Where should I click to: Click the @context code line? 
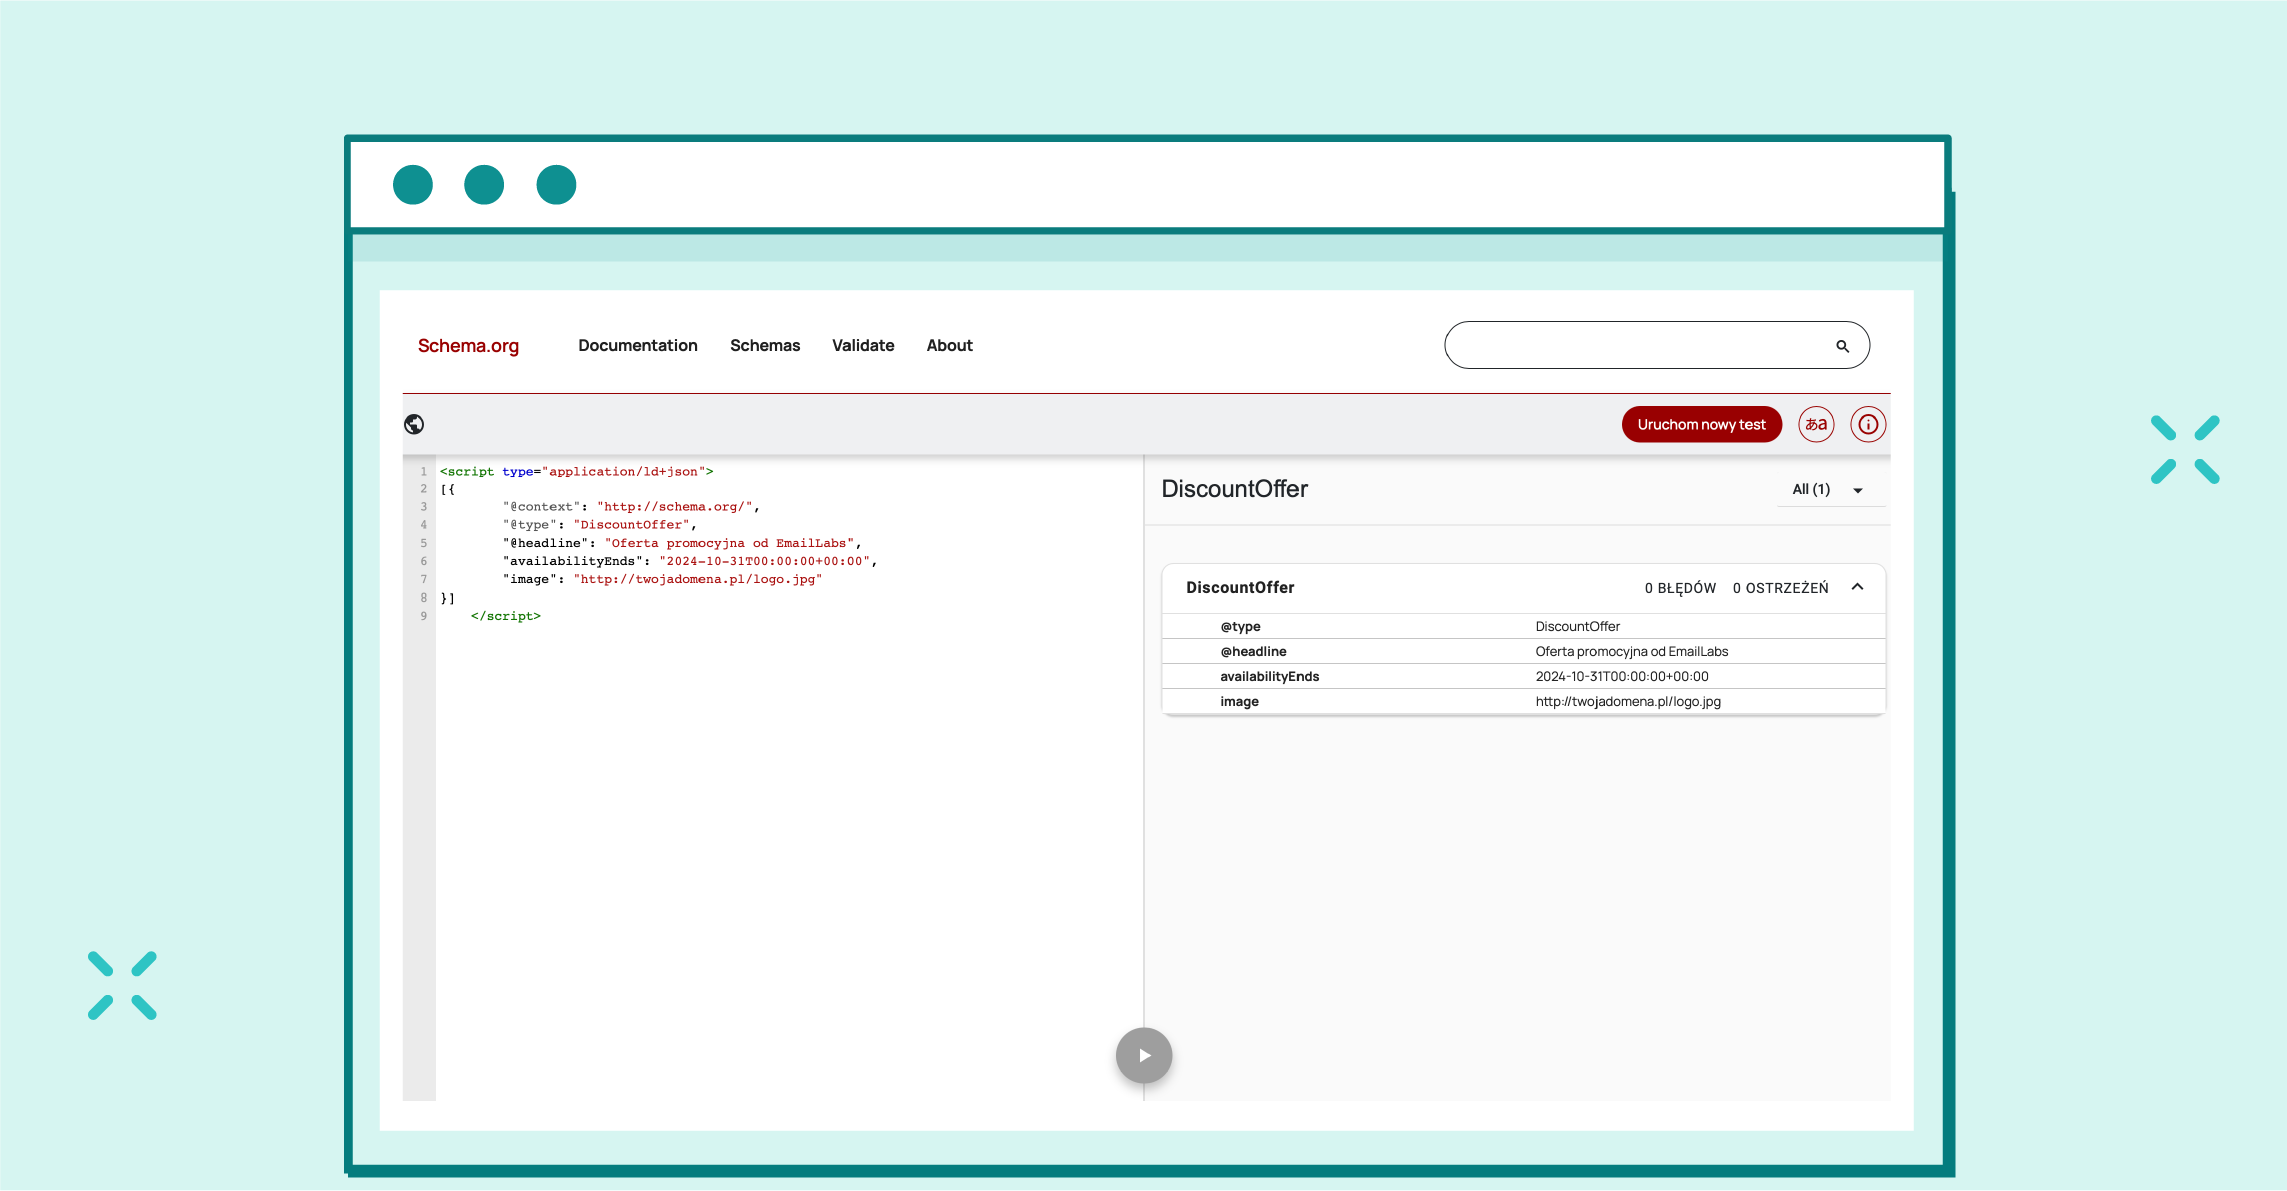(x=631, y=507)
